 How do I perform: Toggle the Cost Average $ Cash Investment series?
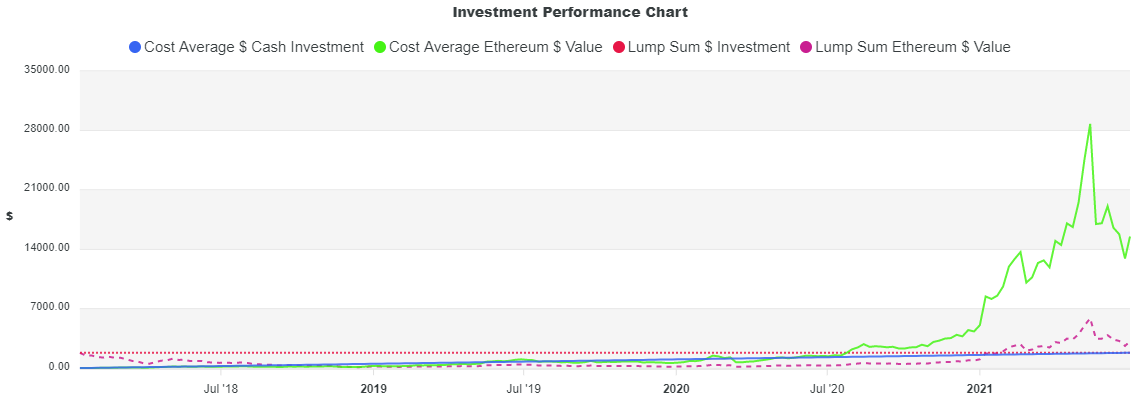254,47
